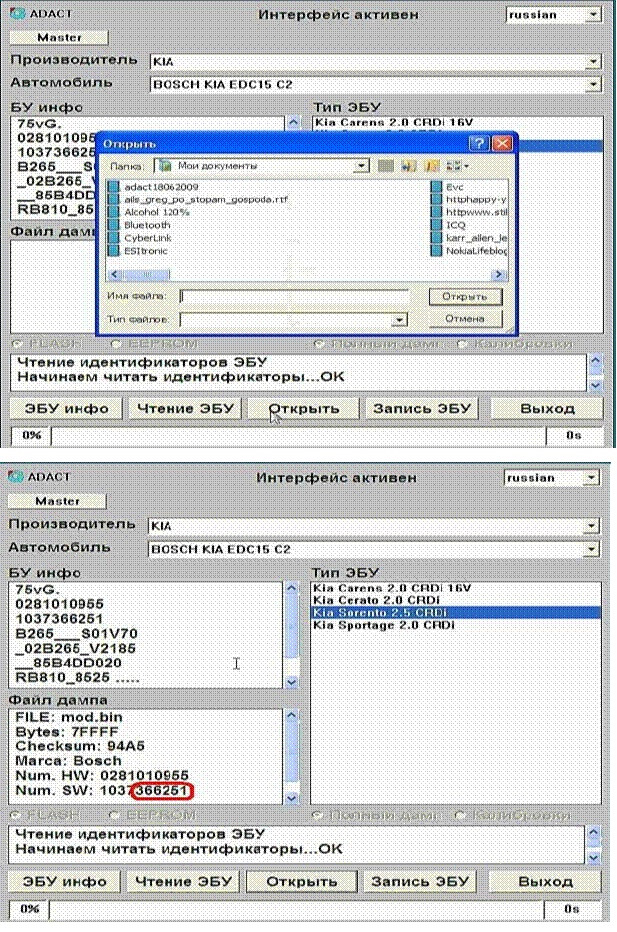This screenshot has width=617, height=932.
Task: Open the Папка Мои документы folder dropdown
Action: (361, 166)
